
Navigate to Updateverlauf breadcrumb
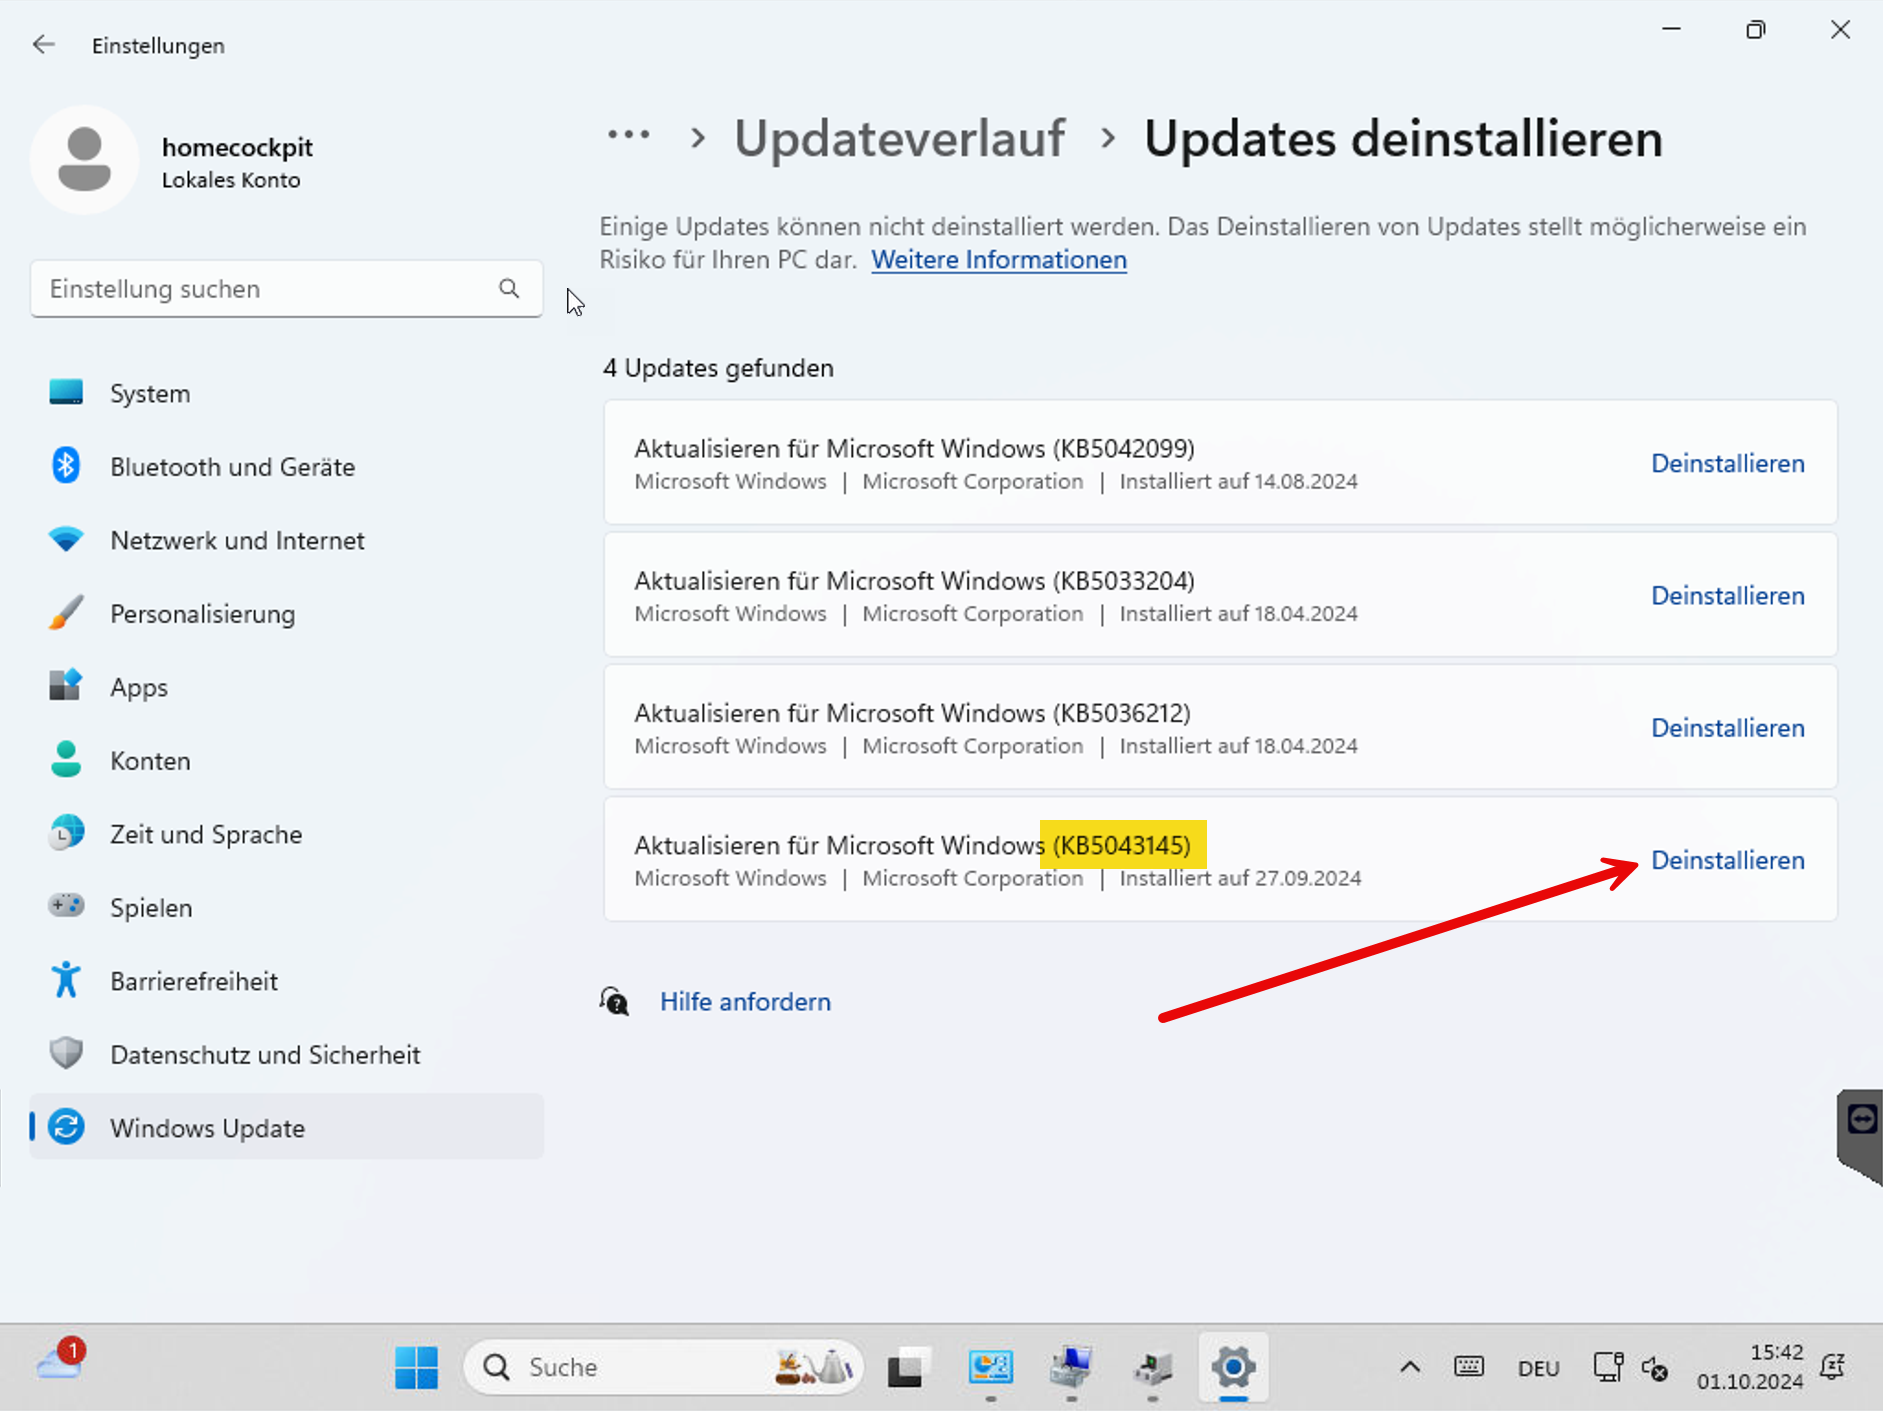[x=899, y=138]
